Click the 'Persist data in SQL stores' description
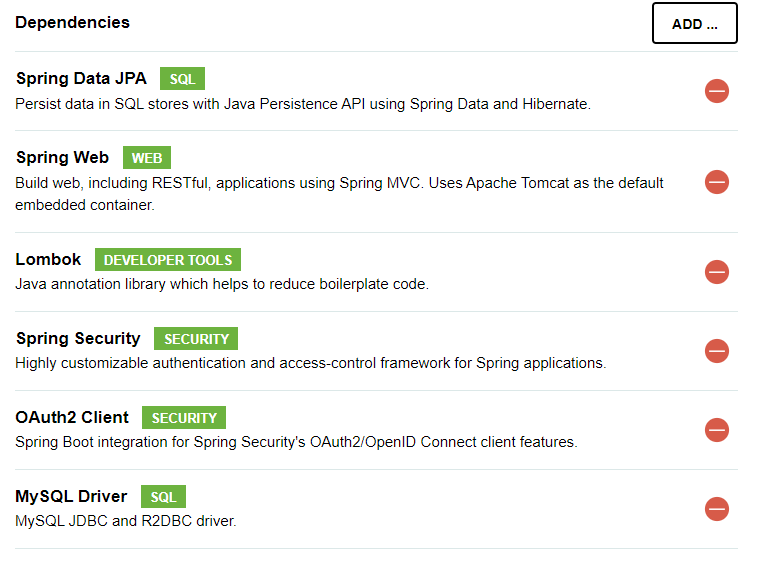The width and height of the screenshot is (772, 569). tap(303, 104)
